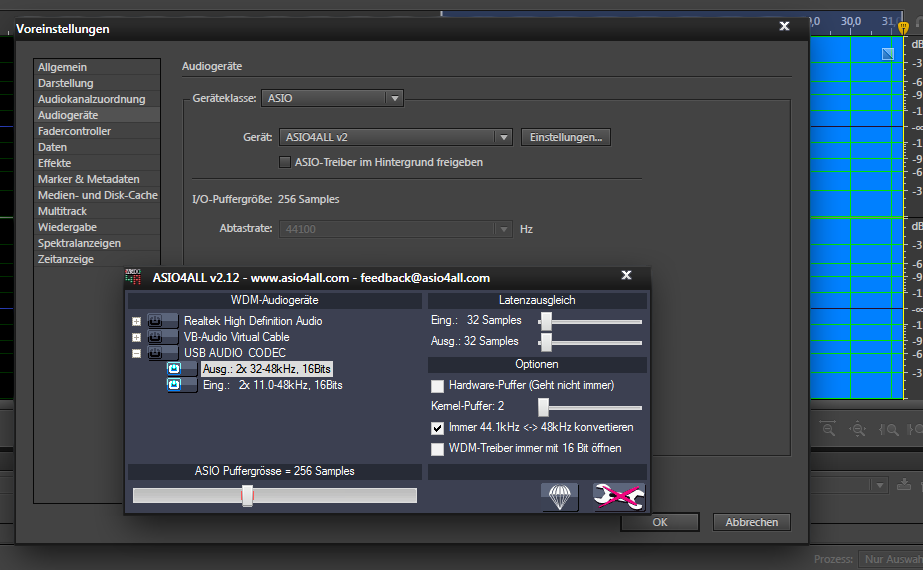The height and width of the screenshot is (570, 923).
Task: Expand the Realtek High Definition Audio node
Action: (x=137, y=322)
